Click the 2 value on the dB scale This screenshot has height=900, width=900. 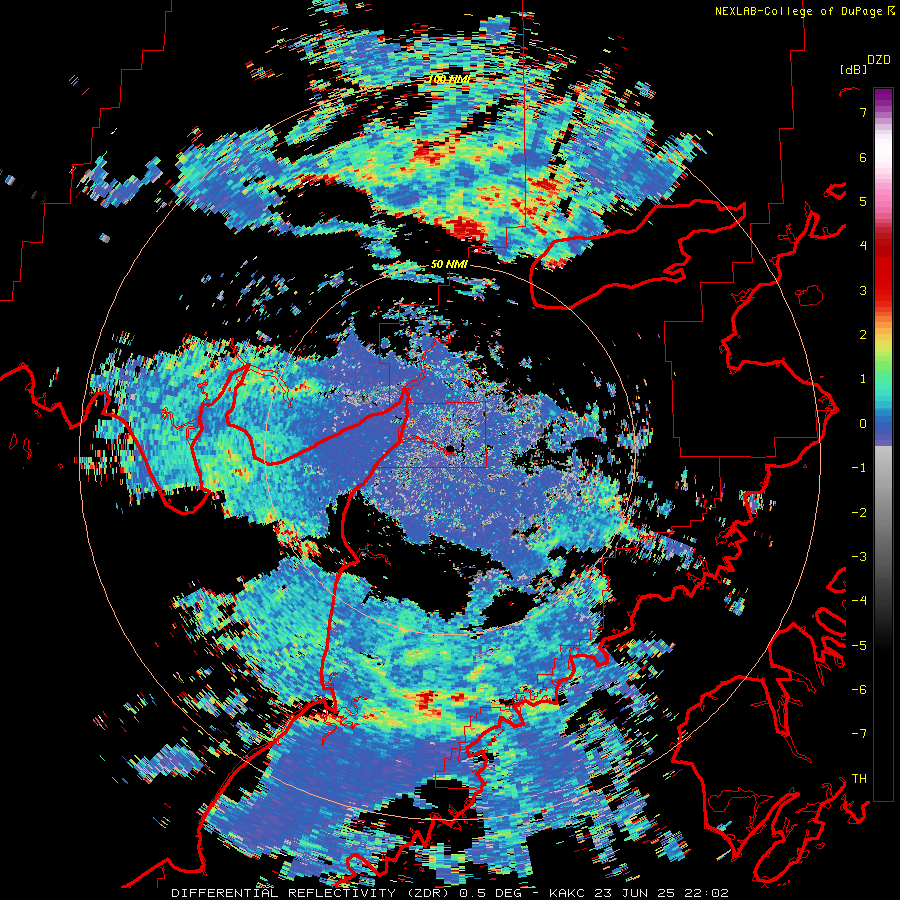click(x=863, y=335)
